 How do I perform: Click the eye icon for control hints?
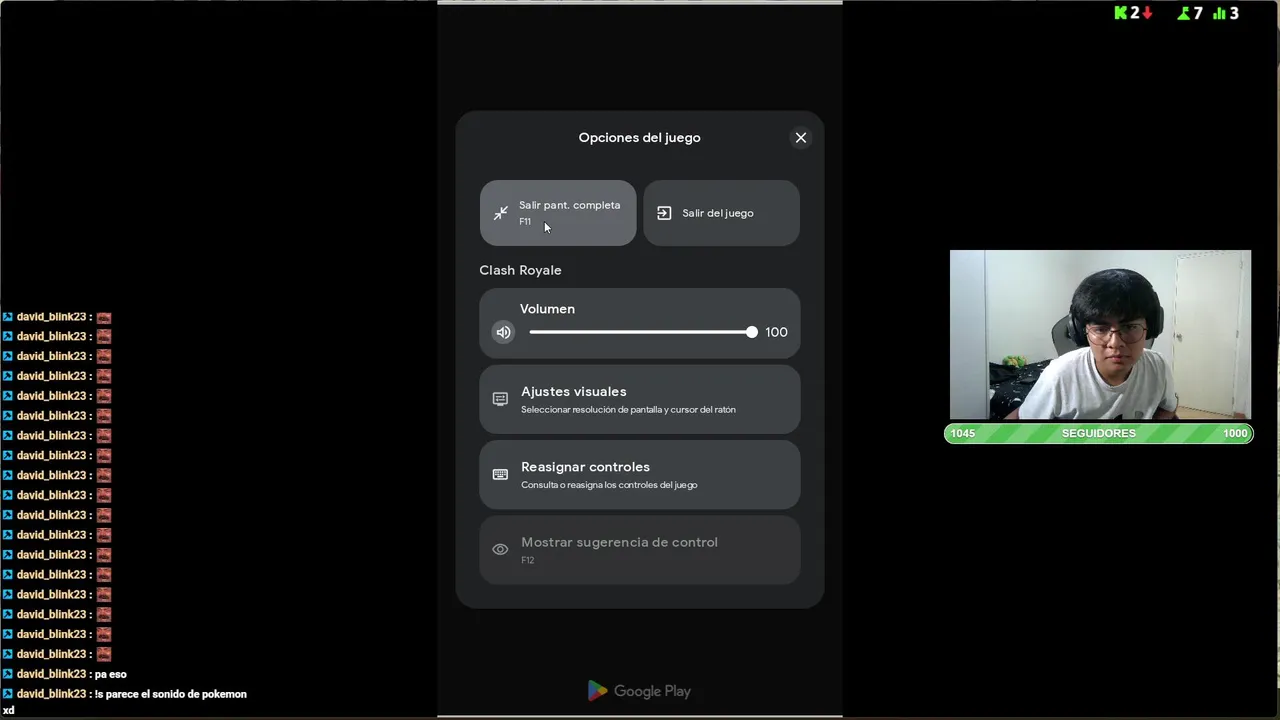(x=500, y=550)
